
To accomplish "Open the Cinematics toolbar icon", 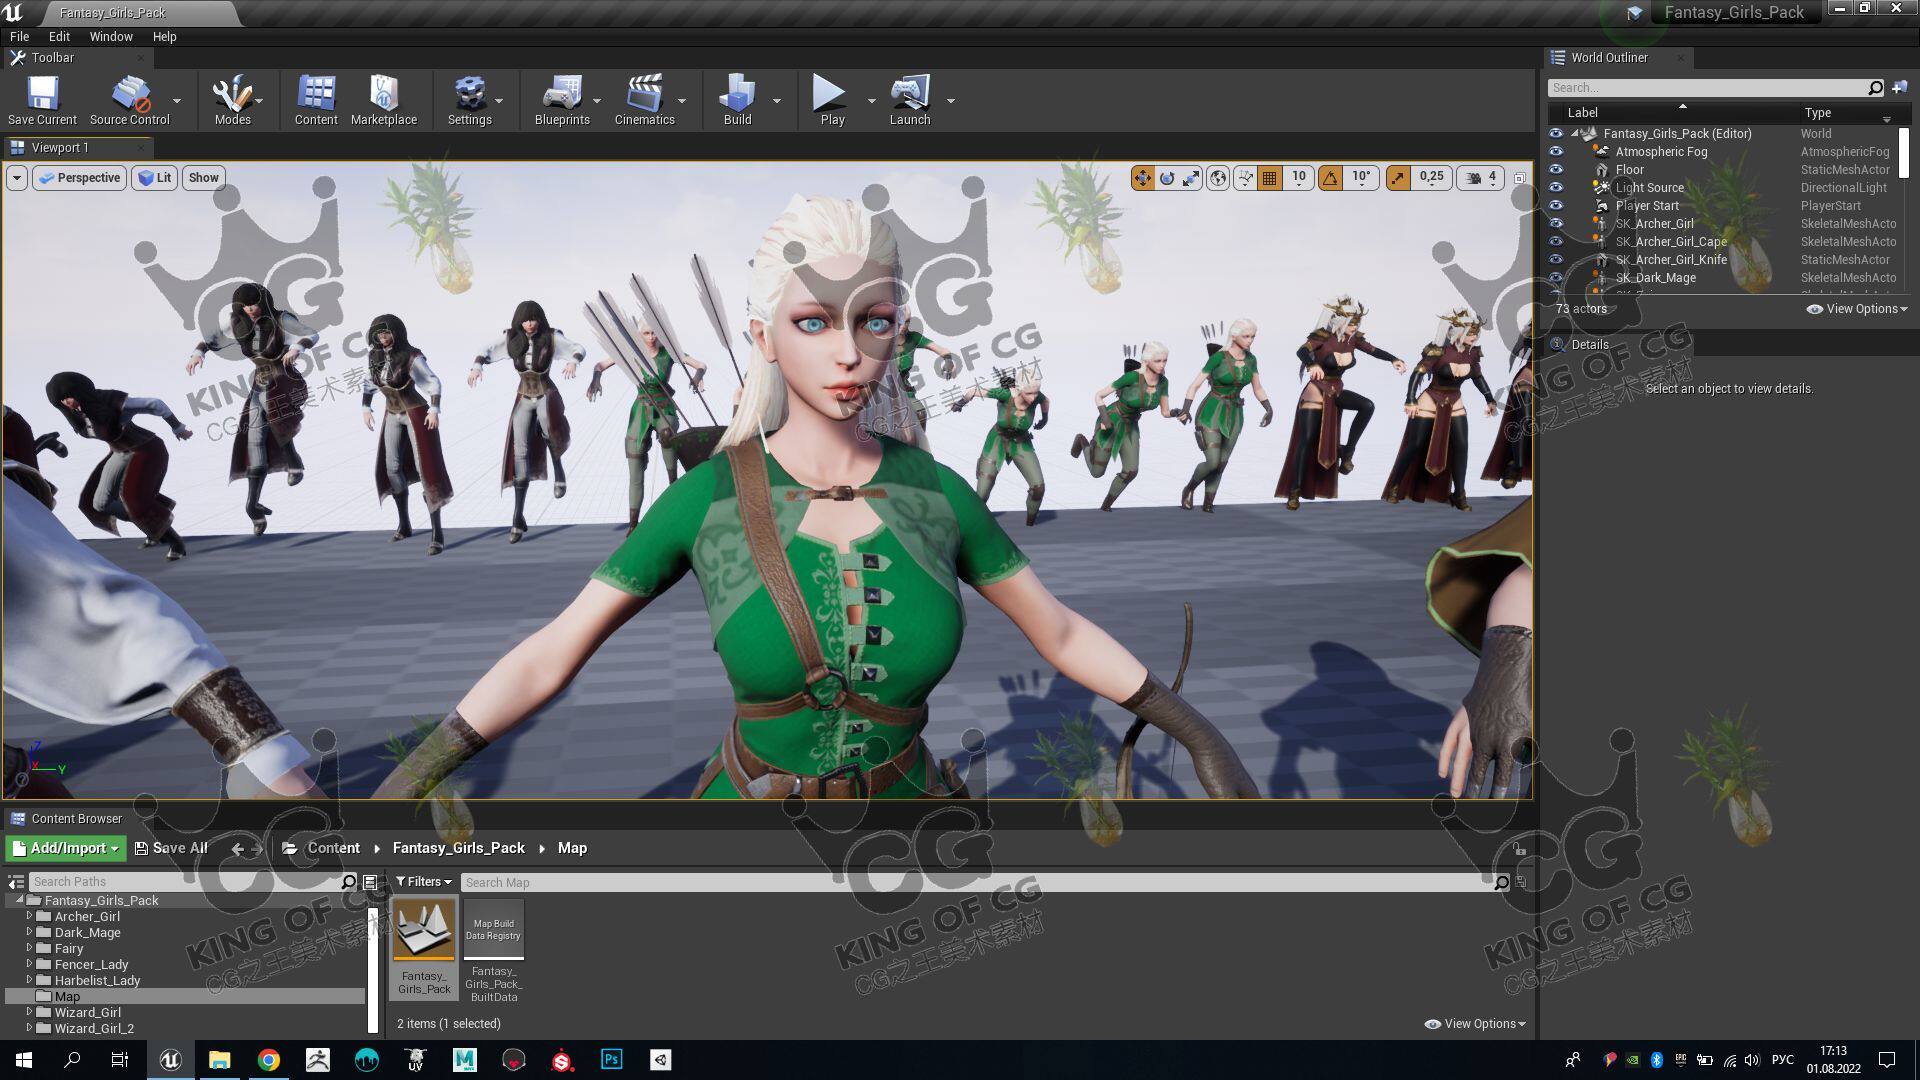I will [644, 94].
